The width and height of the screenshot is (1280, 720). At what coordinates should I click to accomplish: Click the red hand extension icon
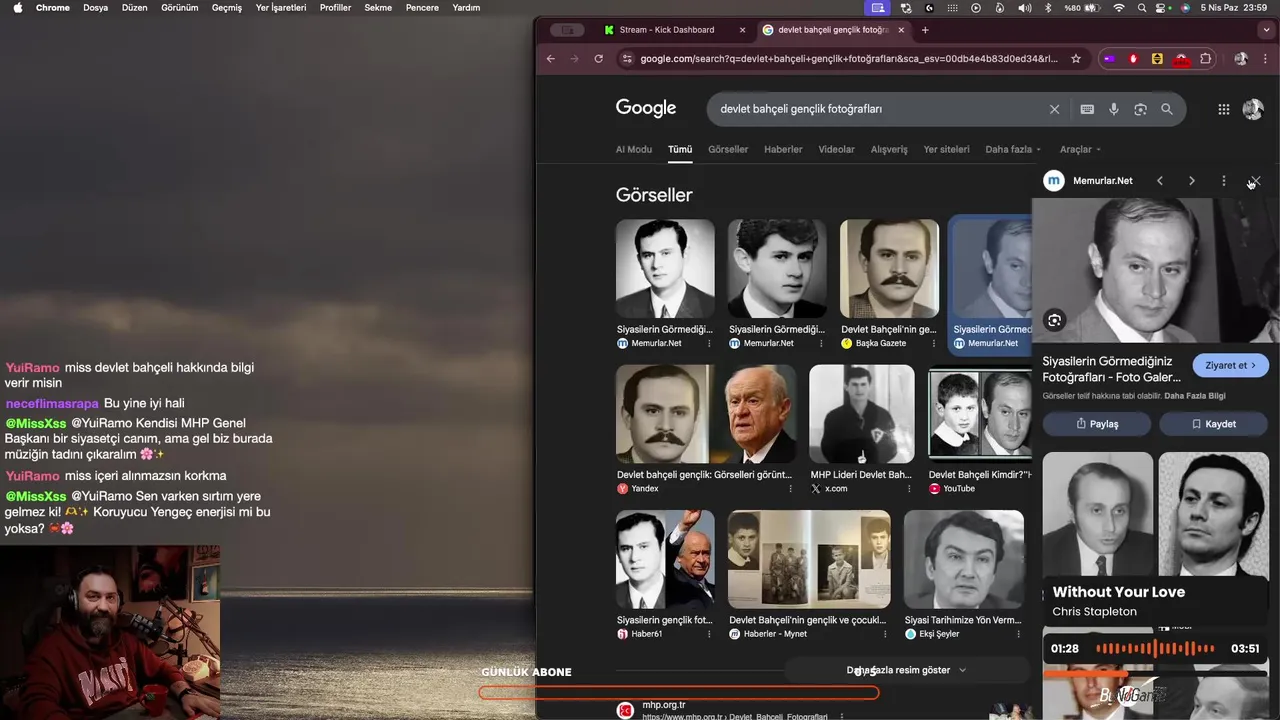point(1133,59)
